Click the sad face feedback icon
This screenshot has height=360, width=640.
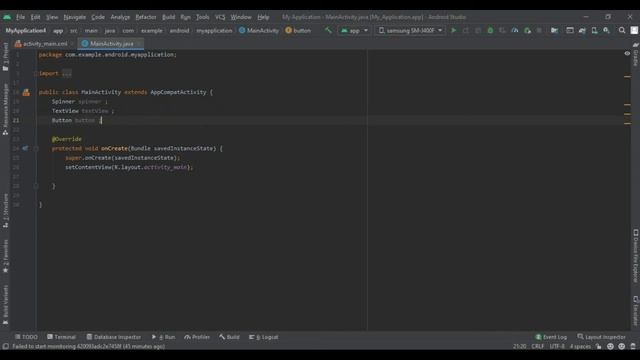(622, 346)
